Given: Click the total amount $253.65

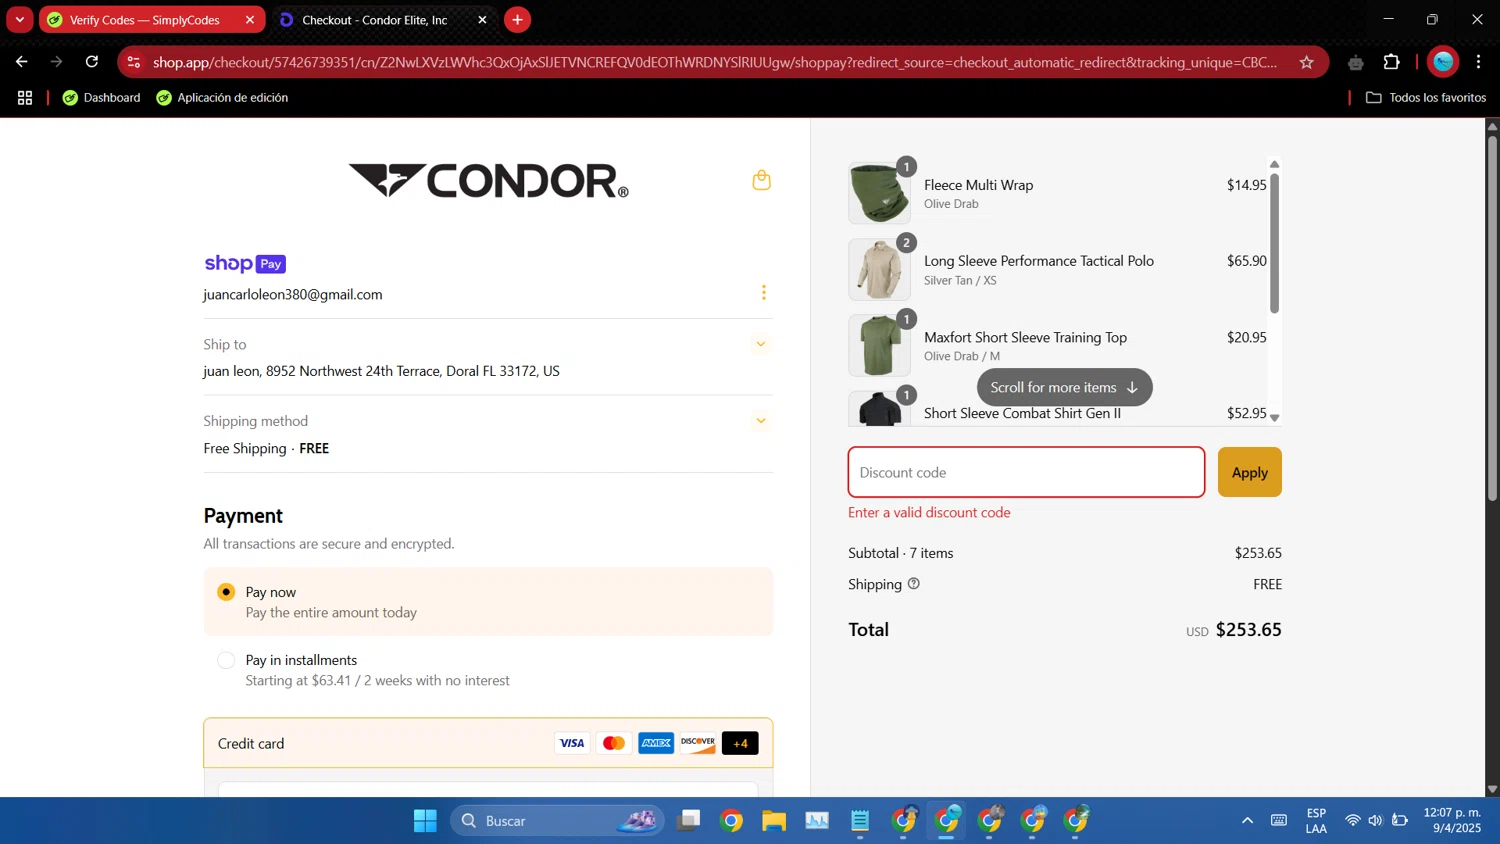Looking at the screenshot, I should click(1248, 630).
